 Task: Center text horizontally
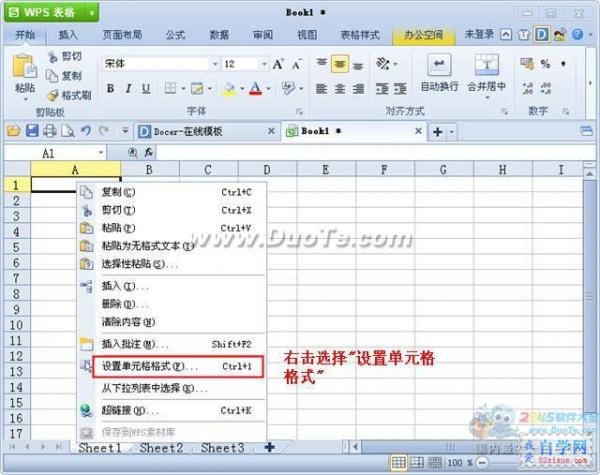(x=340, y=89)
